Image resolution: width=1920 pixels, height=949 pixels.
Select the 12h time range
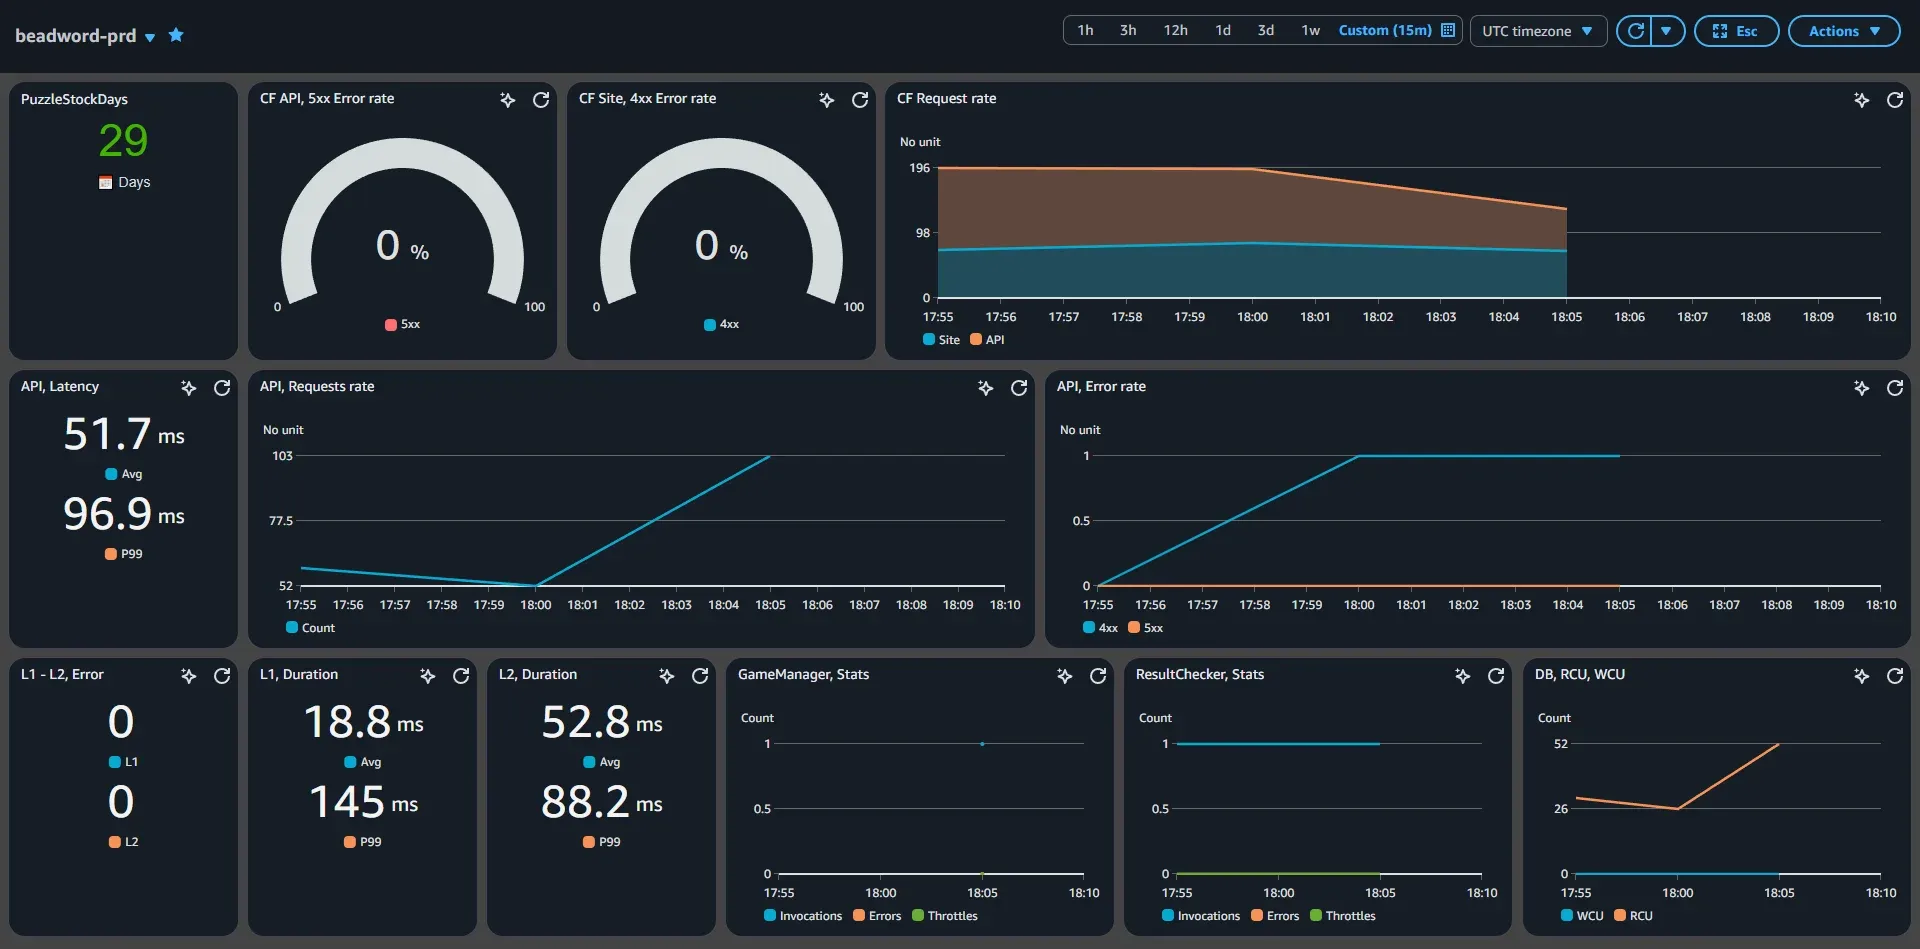coord(1175,31)
